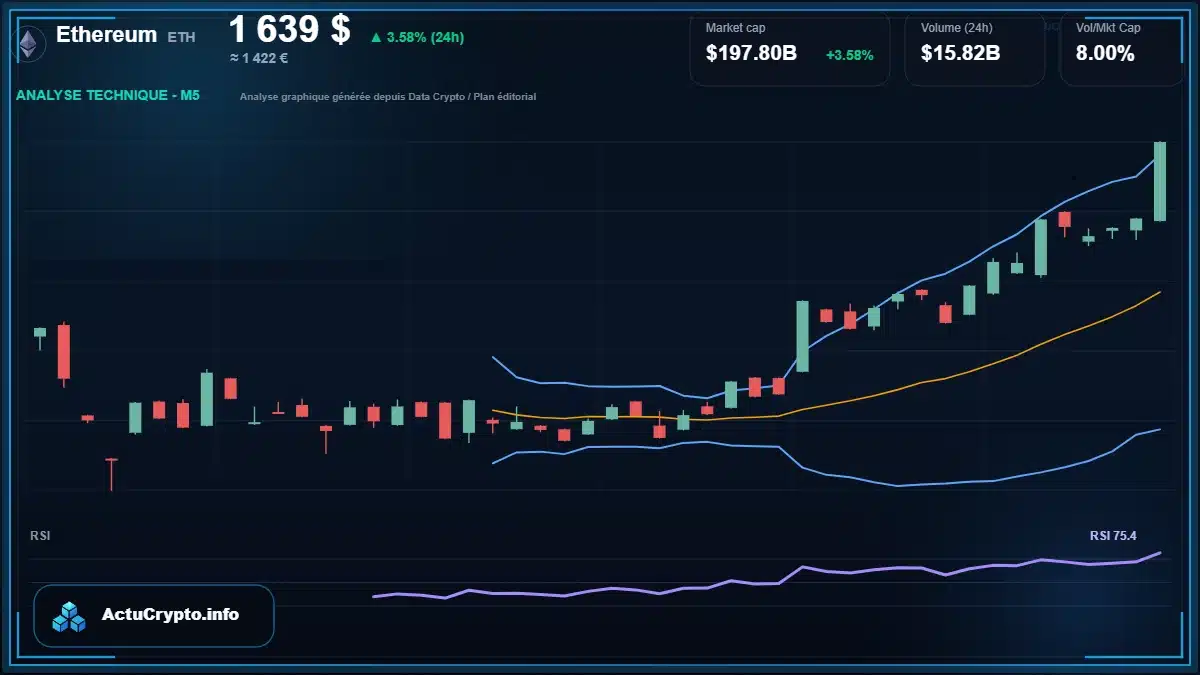Viewport: 1200px width, 675px height.
Task: Click the $197.80B market cap value
Action: [x=751, y=54]
